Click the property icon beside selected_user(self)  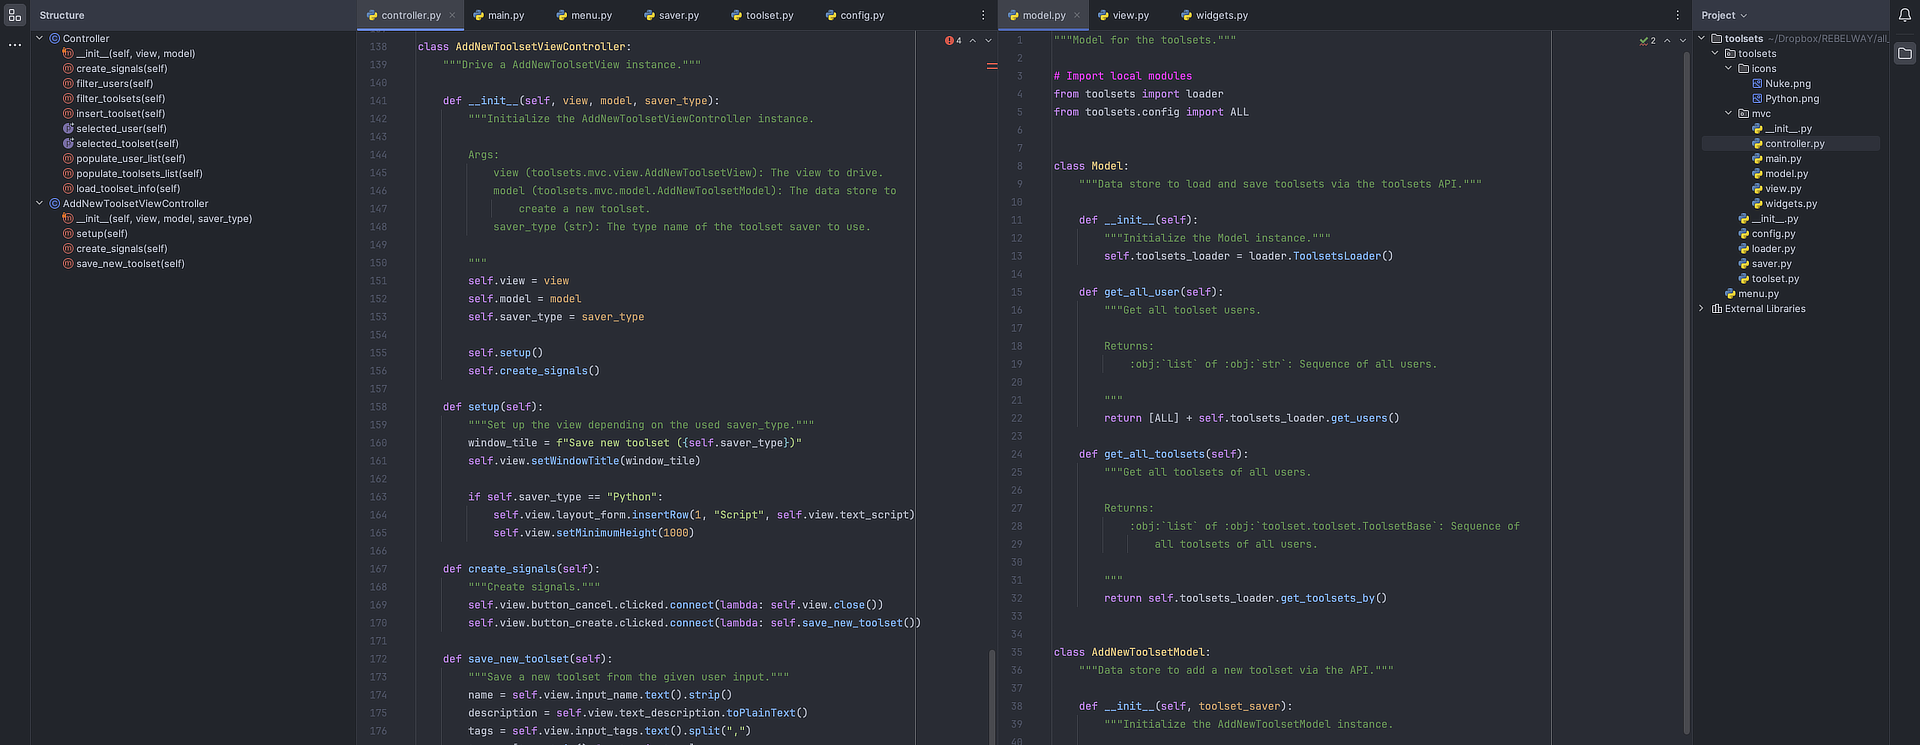coord(68,128)
